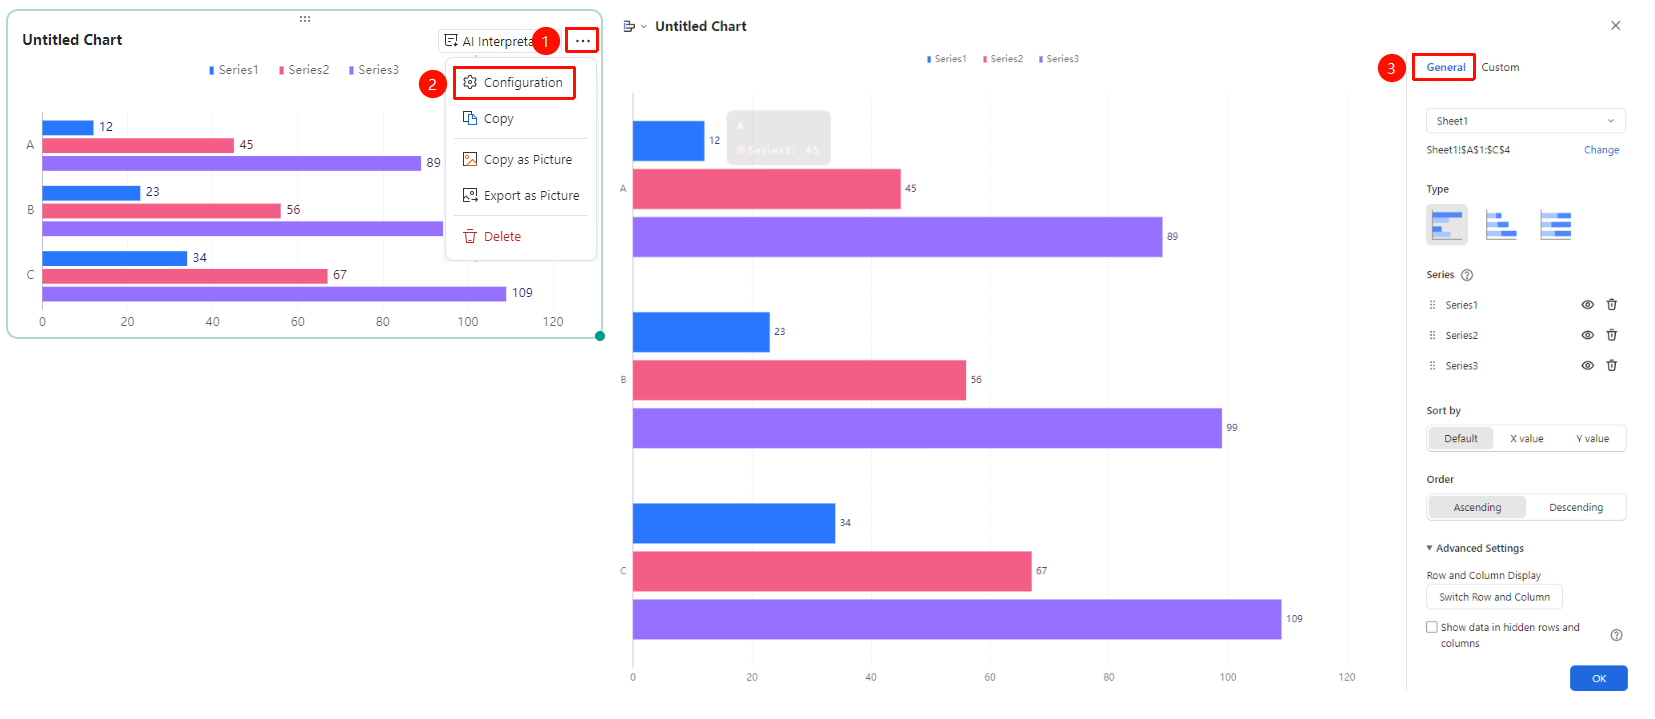The image size is (1655, 719).
Task: Click the drag handle of Series3 row
Action: point(1432,366)
